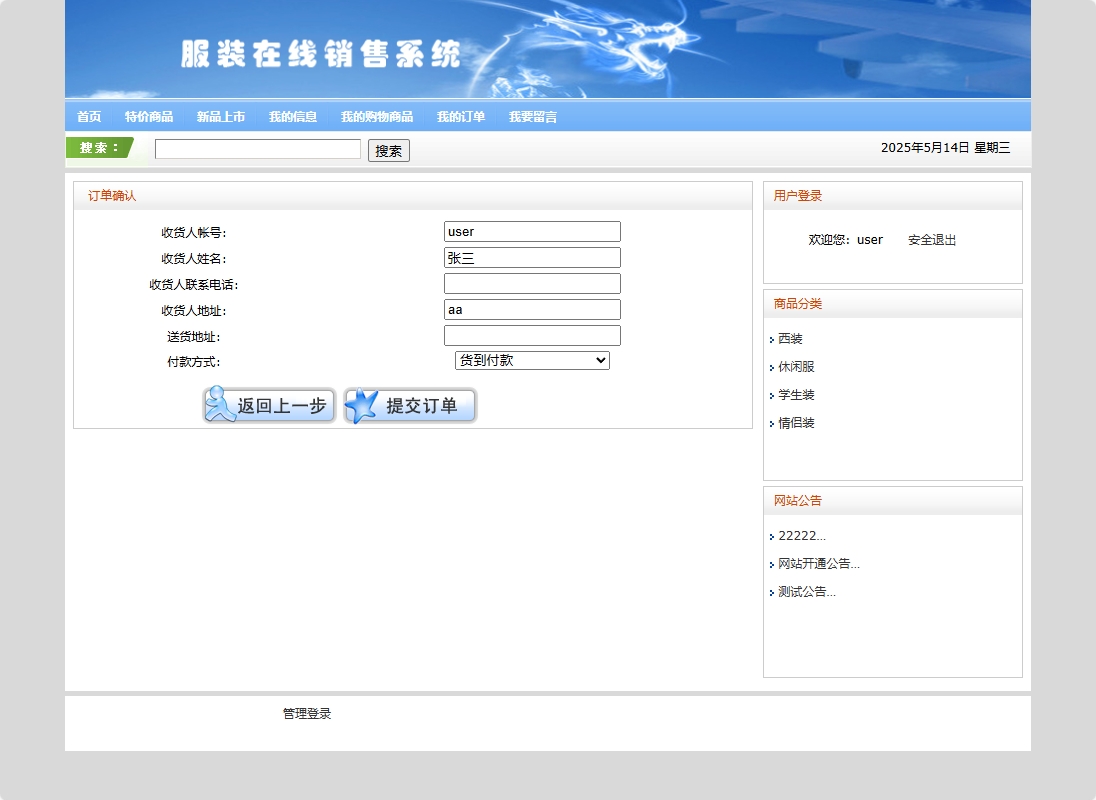This screenshot has height=800, width=1096.
Task: Go to 我的订单 page
Action: coord(460,116)
